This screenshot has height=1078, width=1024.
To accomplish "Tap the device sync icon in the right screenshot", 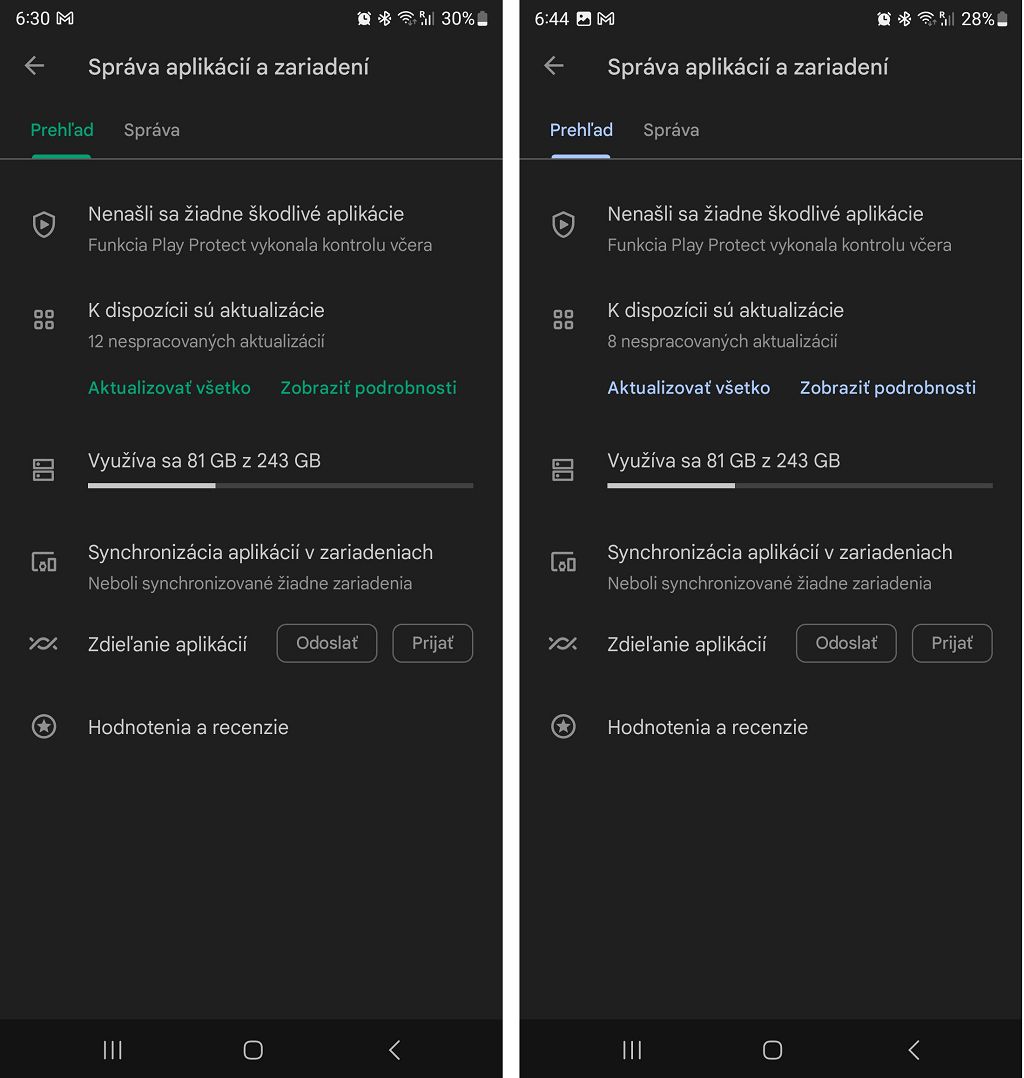I will [x=563, y=562].
